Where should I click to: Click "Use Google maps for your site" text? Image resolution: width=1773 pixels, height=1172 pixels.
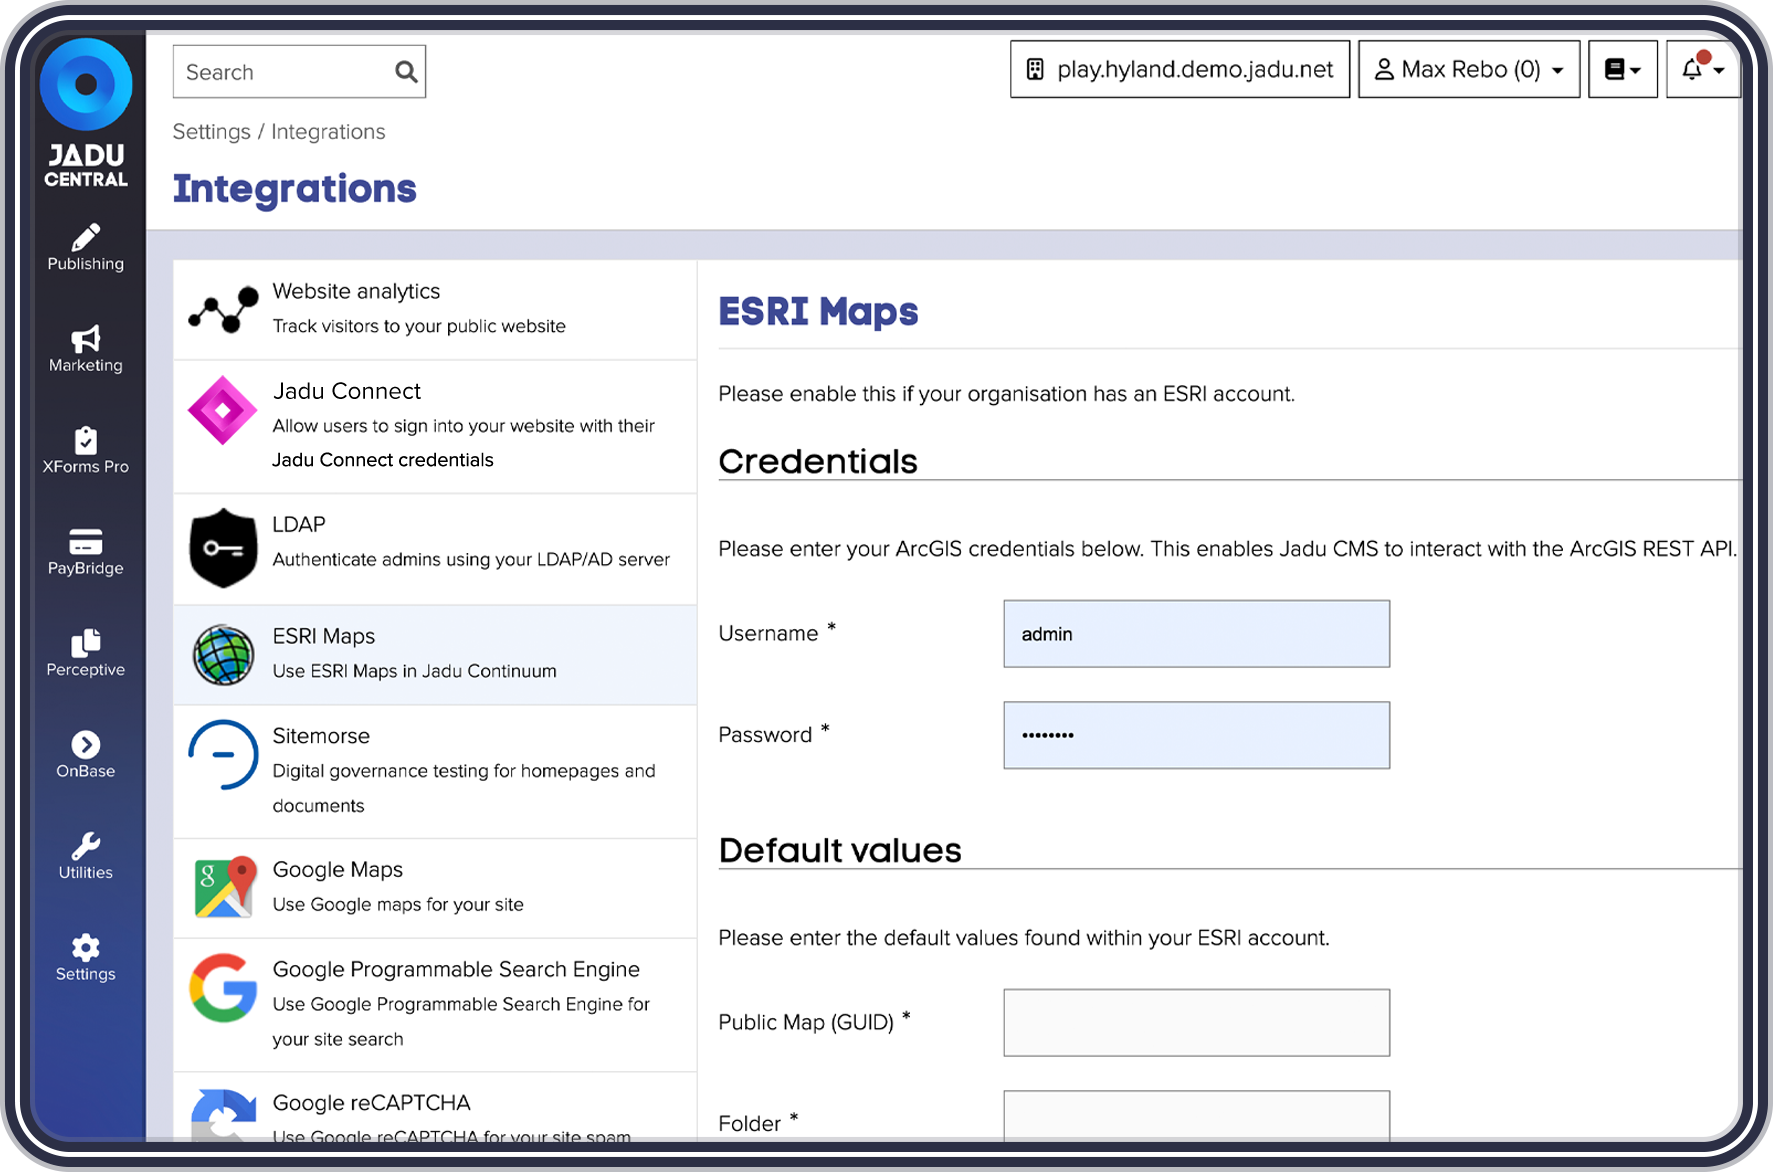(398, 905)
